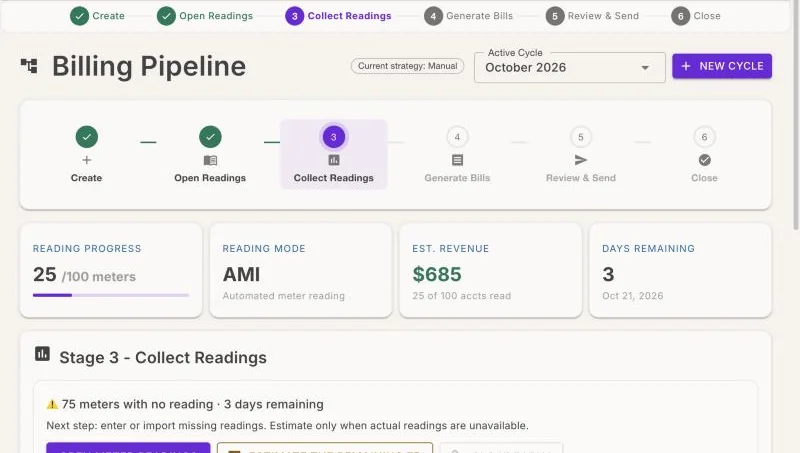800x453 pixels.
Task: Go to Review & Send in top stepper
Action: [x=603, y=16]
